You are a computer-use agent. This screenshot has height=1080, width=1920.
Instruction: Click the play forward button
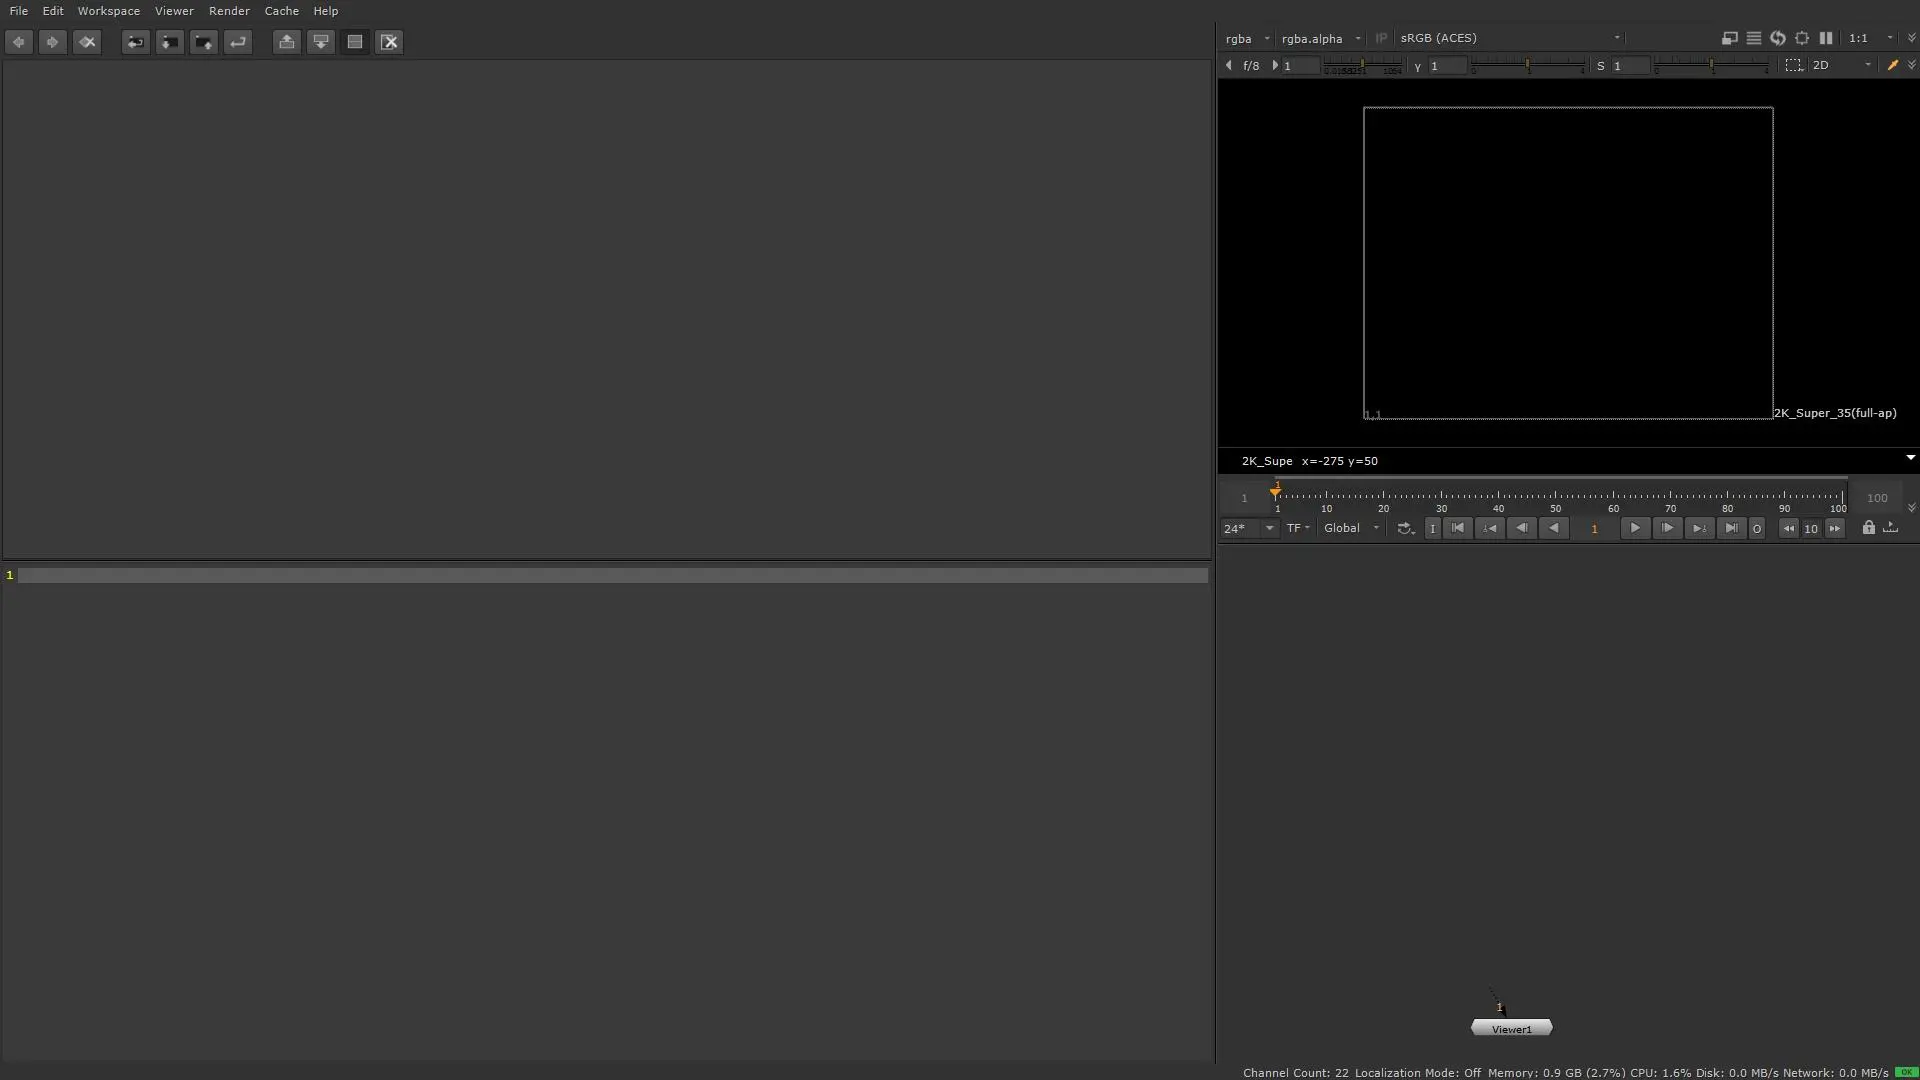[1634, 528]
